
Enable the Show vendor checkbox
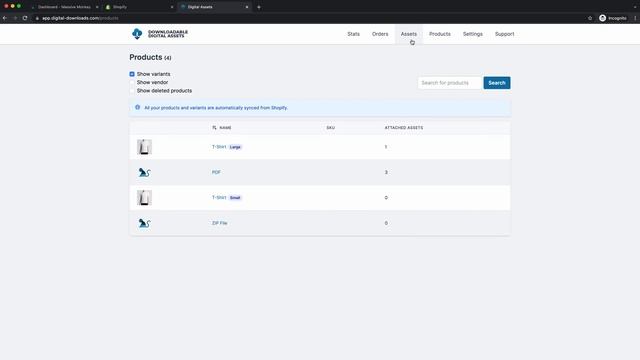point(132,82)
